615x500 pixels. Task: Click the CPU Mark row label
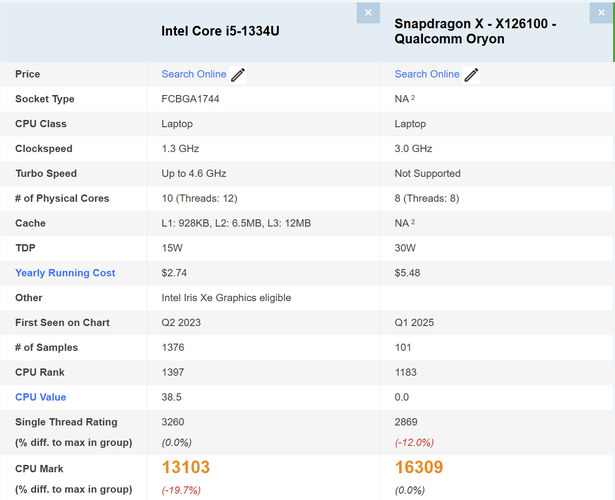39,469
